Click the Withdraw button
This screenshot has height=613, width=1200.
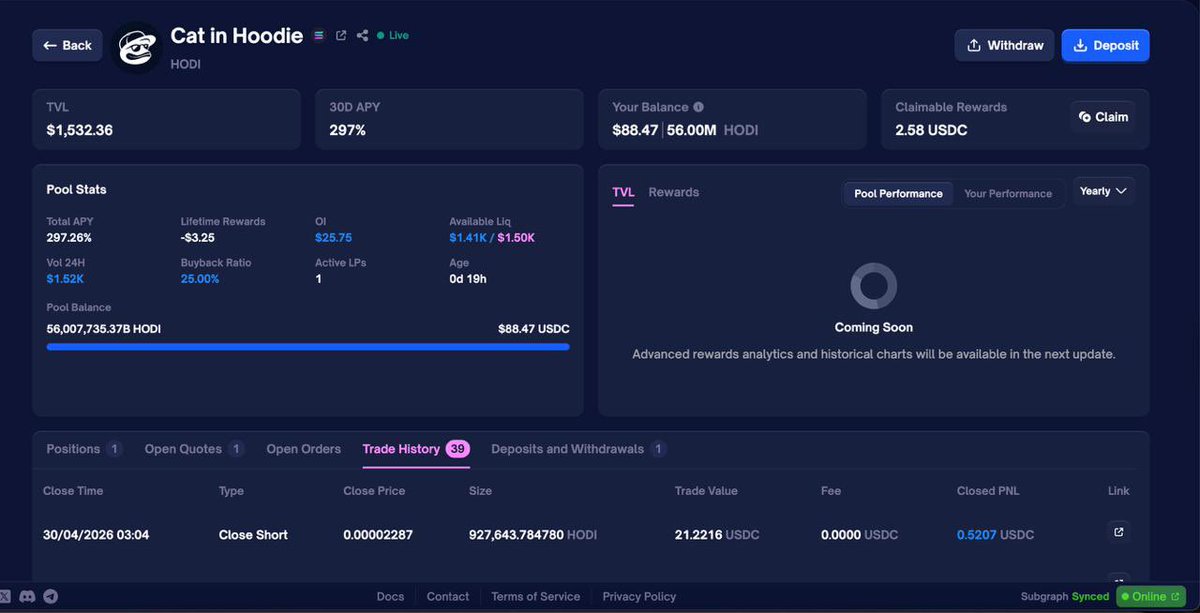(x=1004, y=45)
